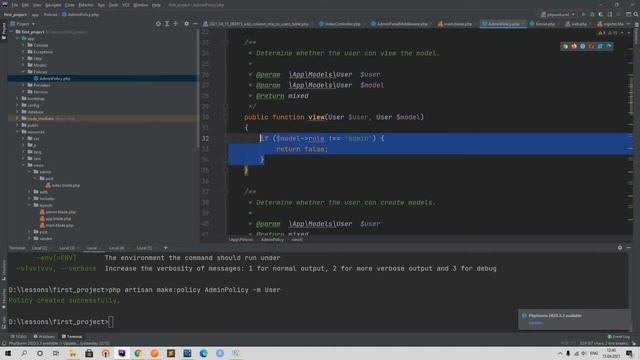Open File Explorer from the taskbar
This screenshot has width=640, height=360.
point(73,353)
